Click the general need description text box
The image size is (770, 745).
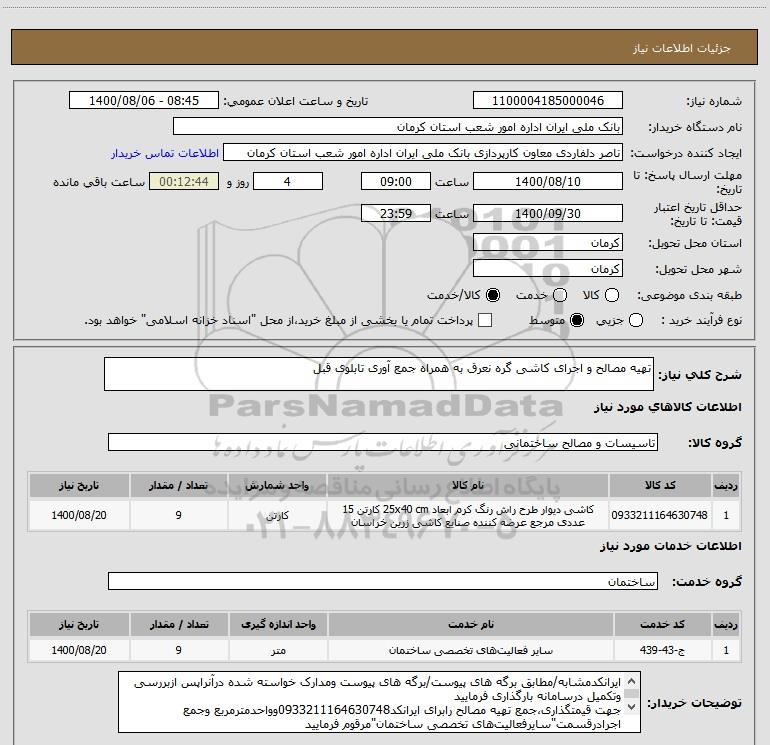coord(379,374)
